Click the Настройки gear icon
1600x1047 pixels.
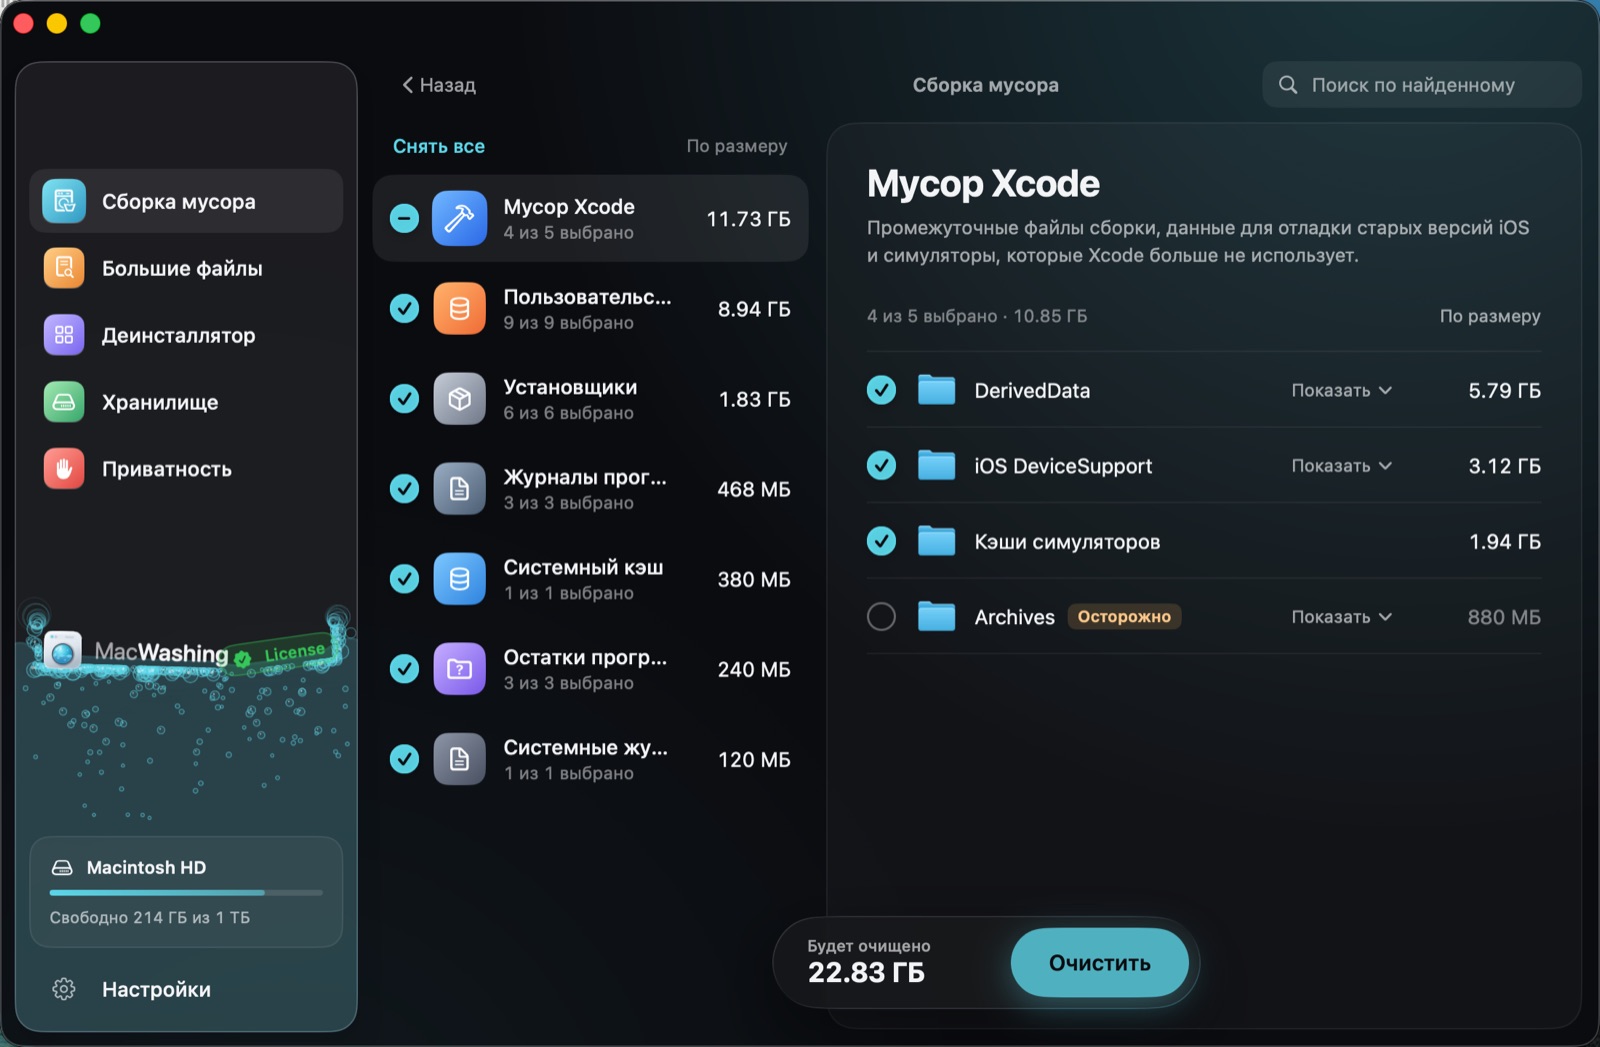click(64, 989)
